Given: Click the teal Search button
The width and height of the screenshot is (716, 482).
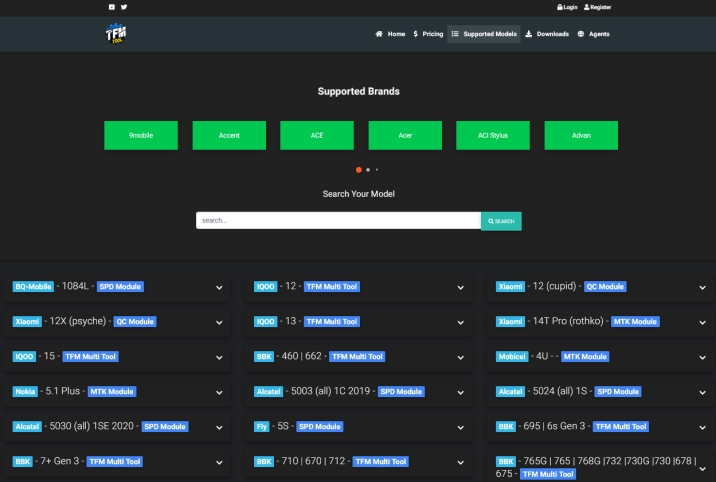Looking at the screenshot, I should (x=501, y=221).
